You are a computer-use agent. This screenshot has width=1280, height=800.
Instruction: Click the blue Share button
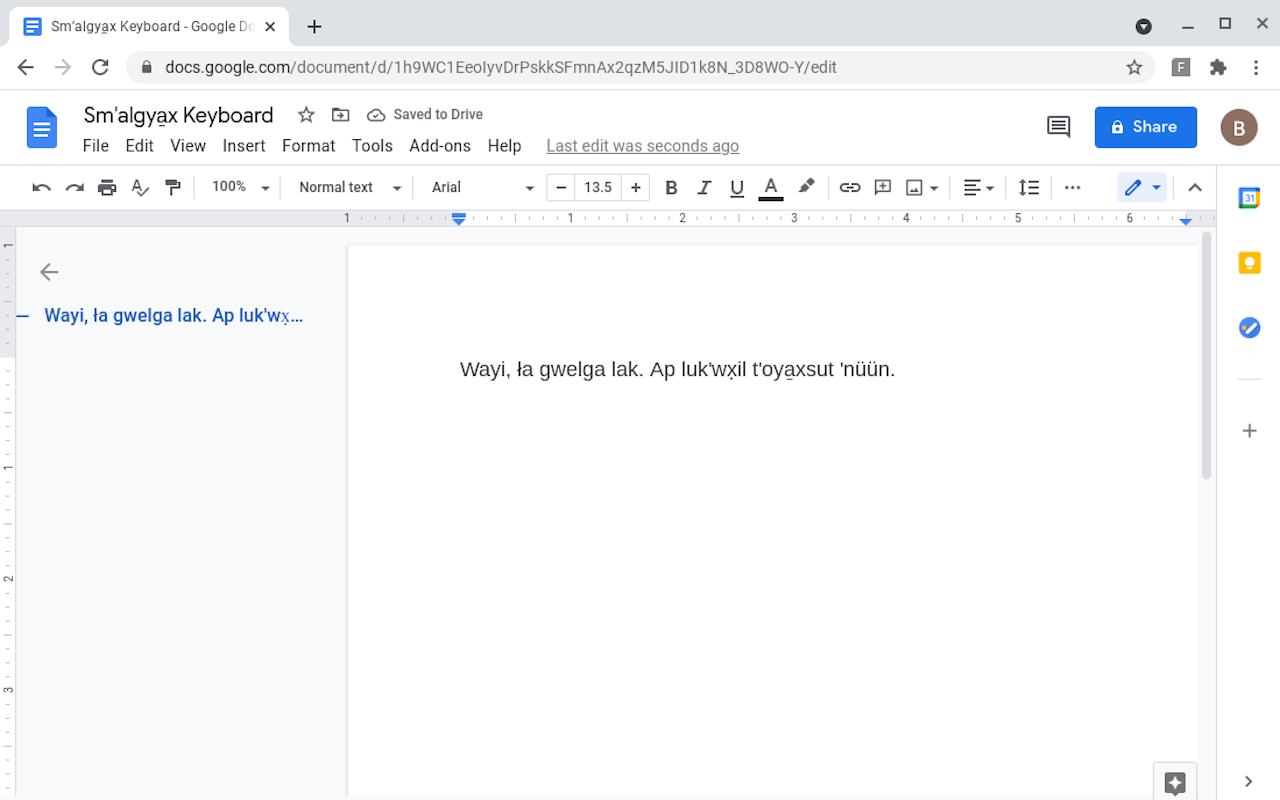coord(1145,127)
